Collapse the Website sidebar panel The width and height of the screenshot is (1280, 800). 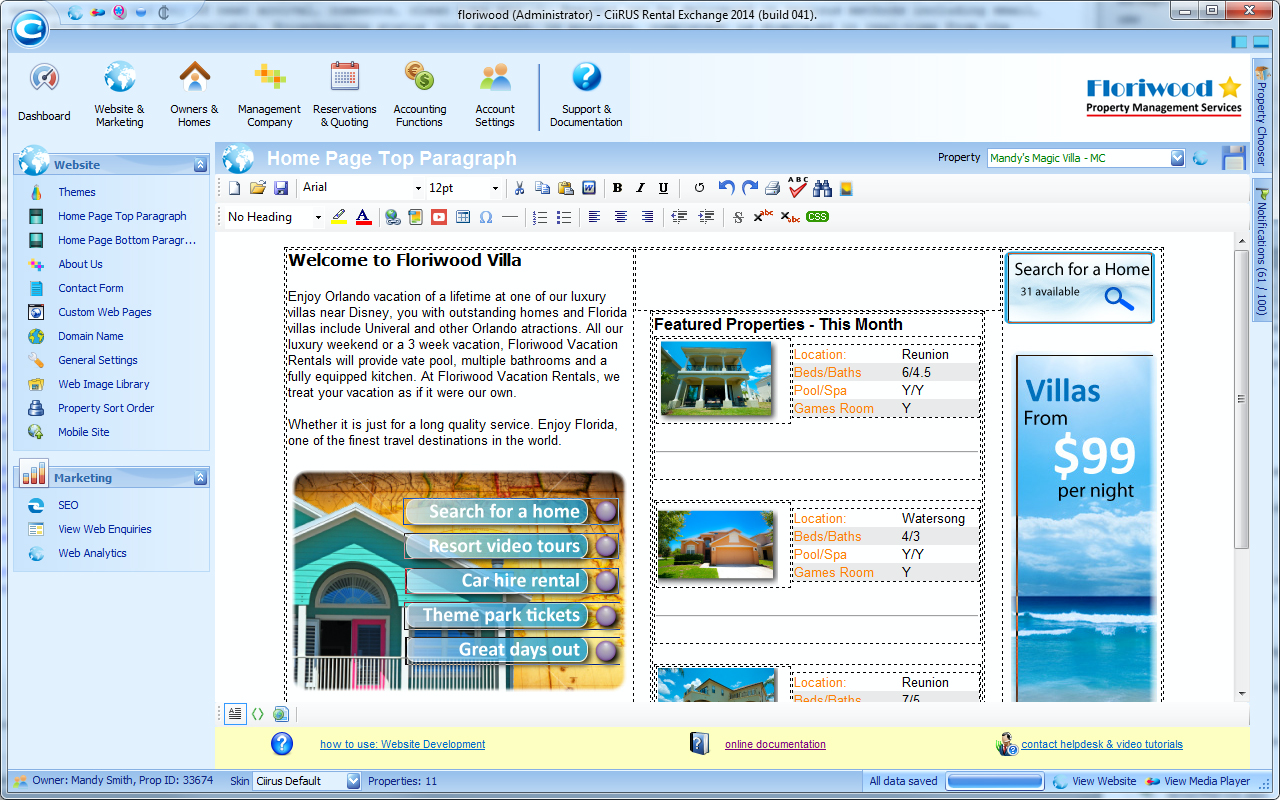pos(200,165)
